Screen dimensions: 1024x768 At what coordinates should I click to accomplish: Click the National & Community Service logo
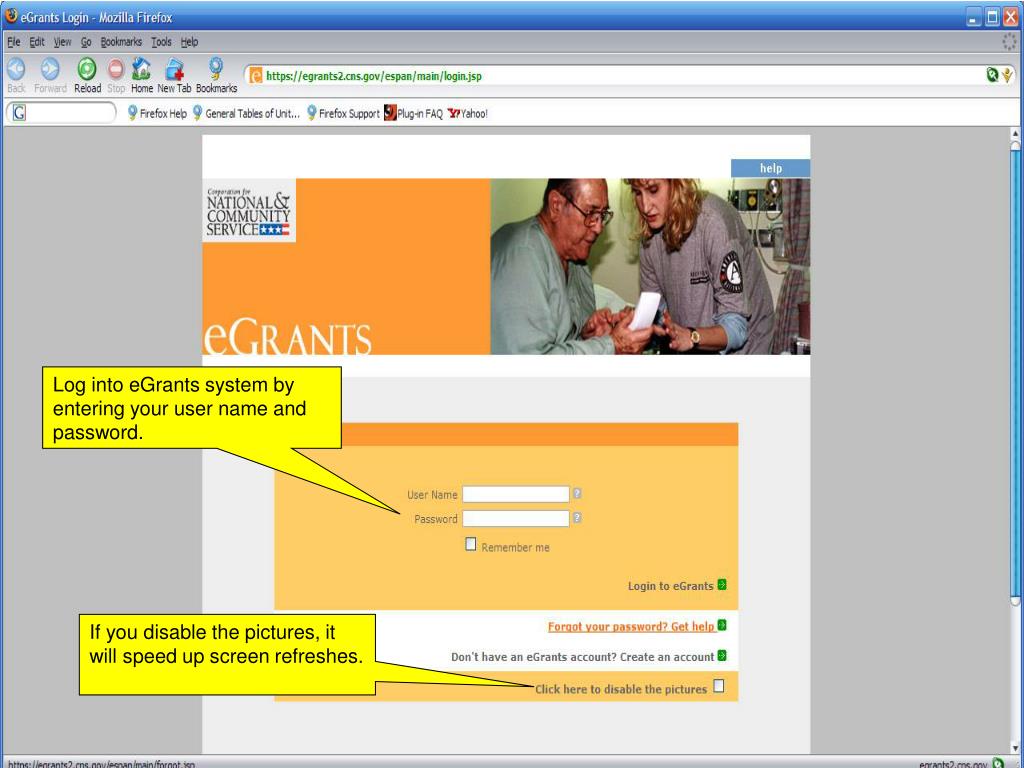(249, 210)
